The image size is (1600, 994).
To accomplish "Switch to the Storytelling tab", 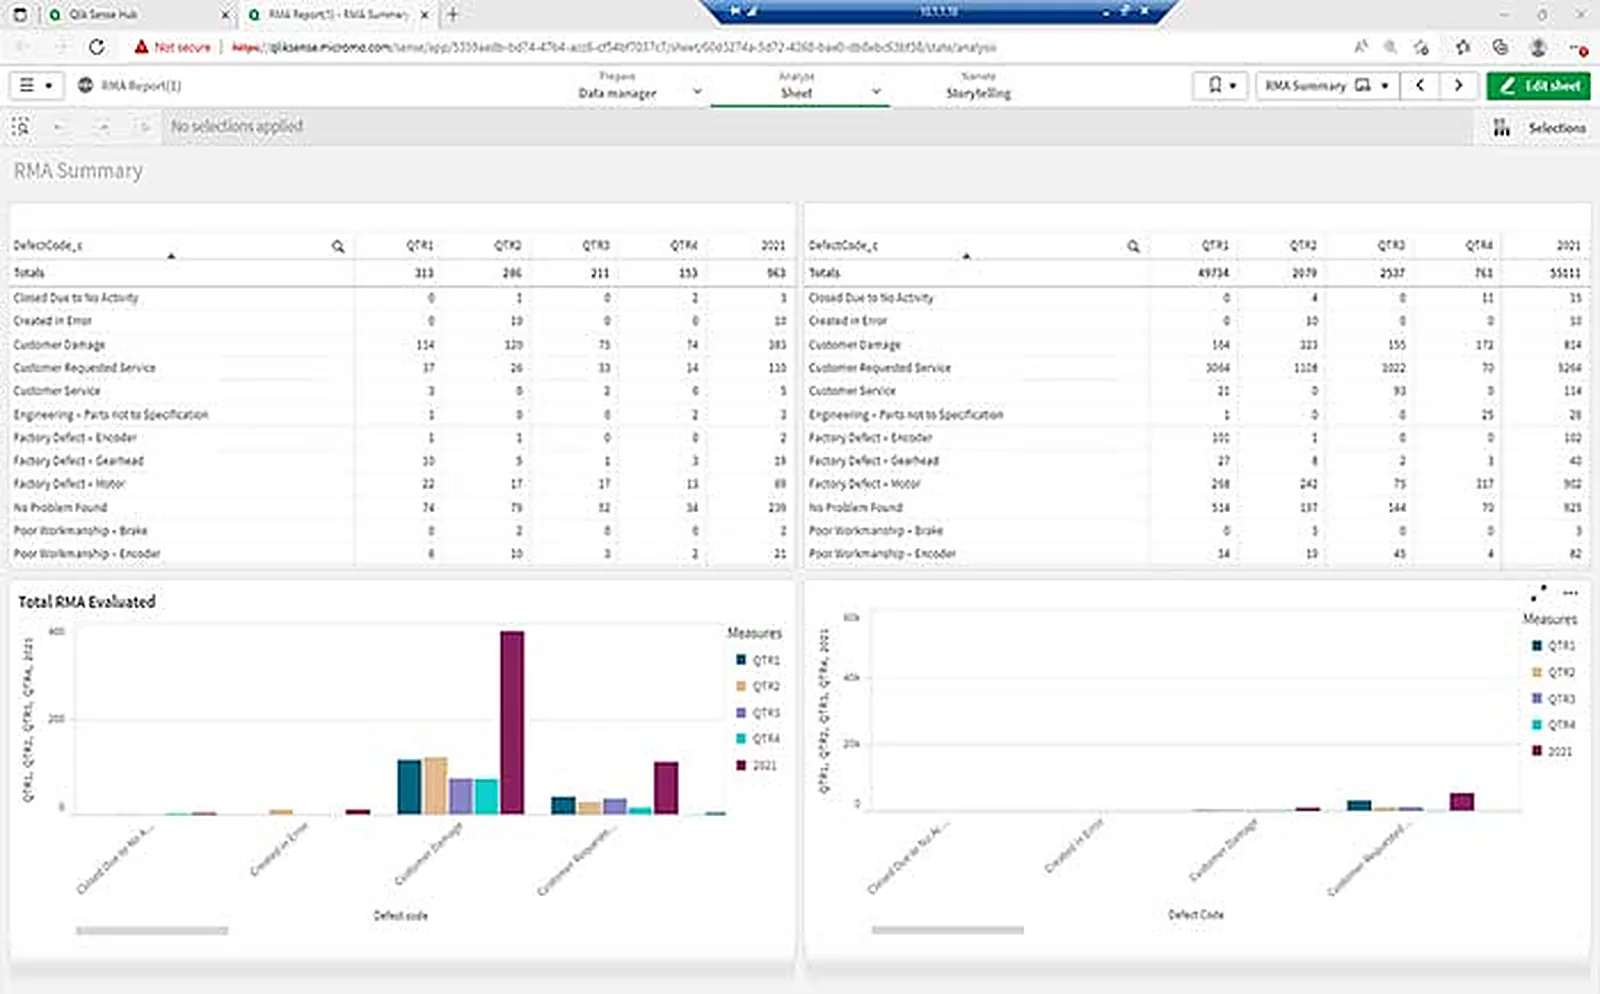I will click(978, 86).
